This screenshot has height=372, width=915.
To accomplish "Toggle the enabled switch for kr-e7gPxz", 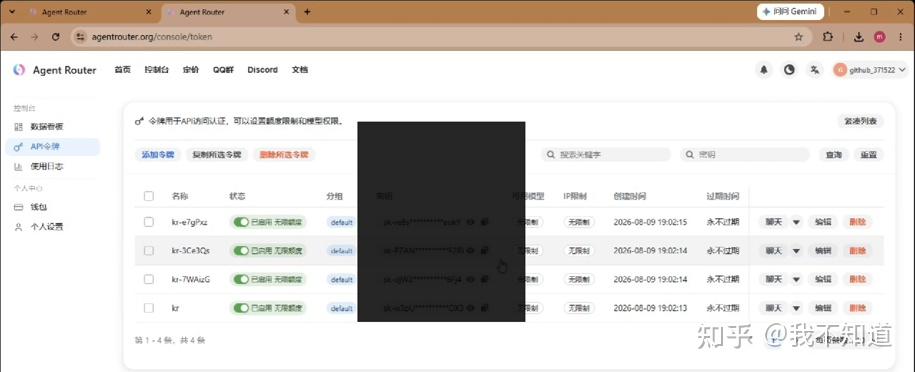I will [x=241, y=222].
